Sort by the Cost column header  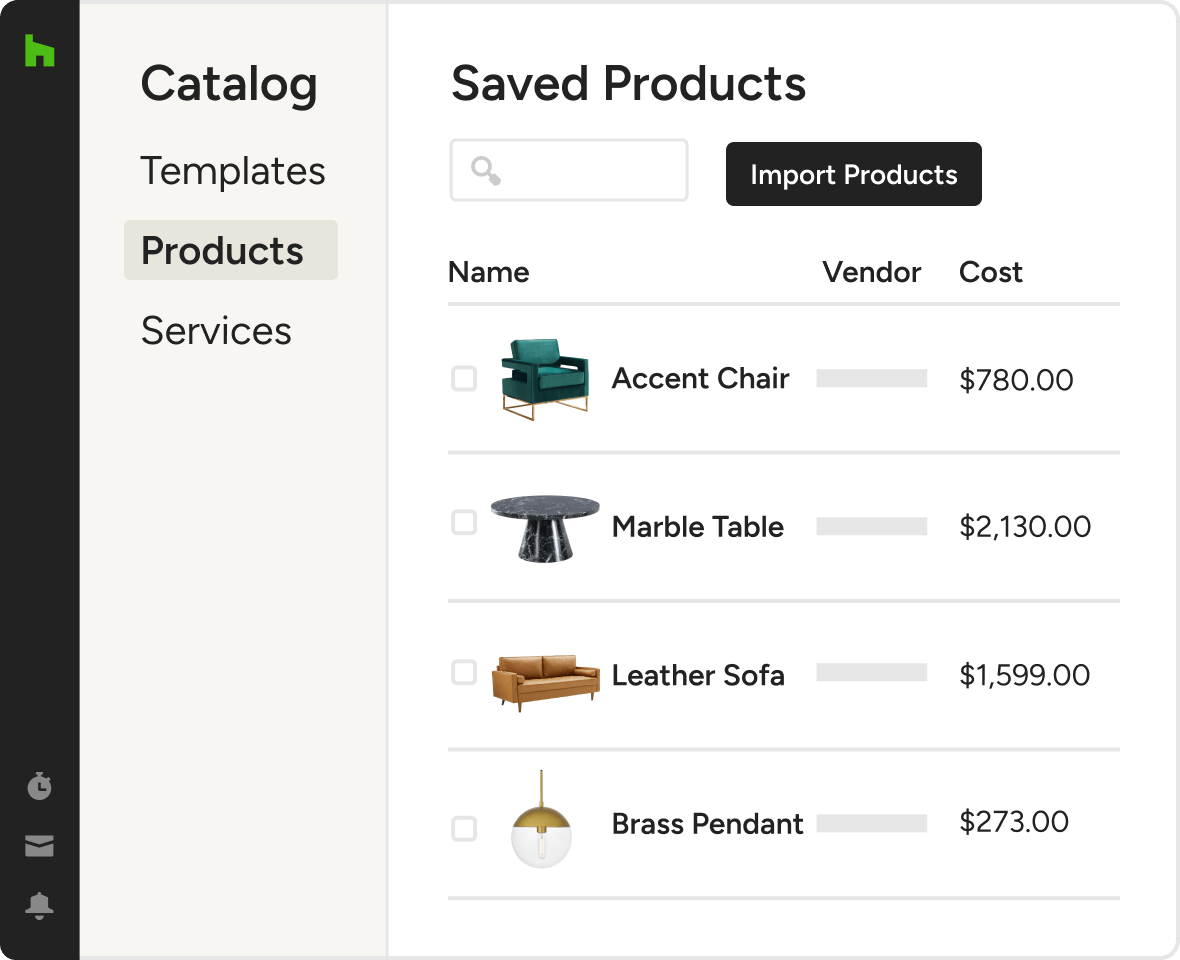[x=990, y=273]
